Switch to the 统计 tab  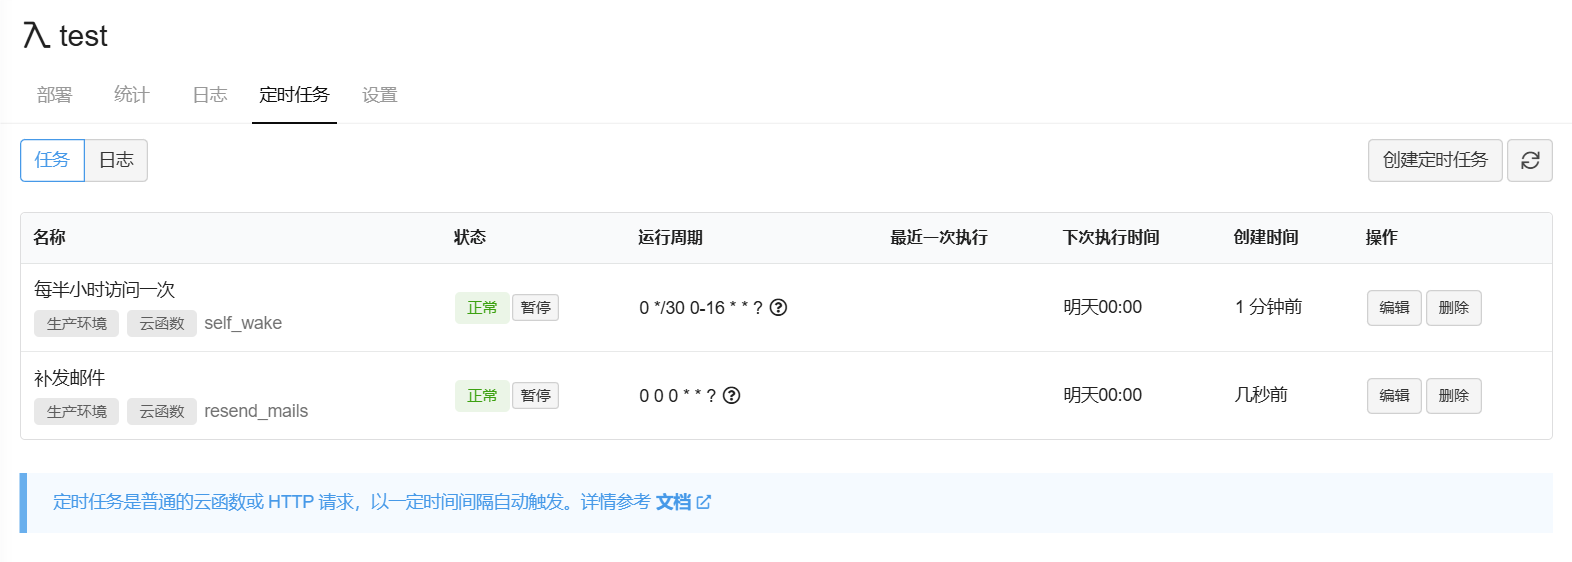pyautogui.click(x=132, y=94)
